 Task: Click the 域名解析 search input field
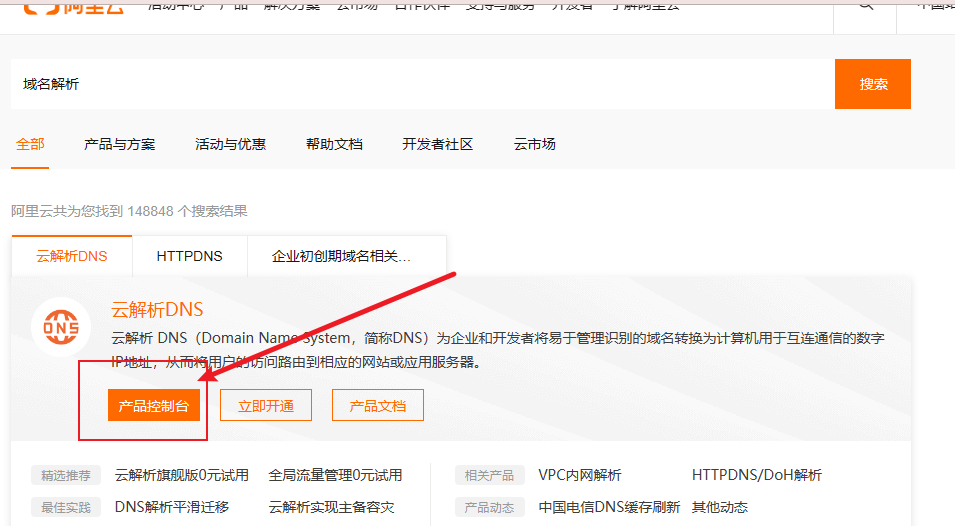(420, 84)
